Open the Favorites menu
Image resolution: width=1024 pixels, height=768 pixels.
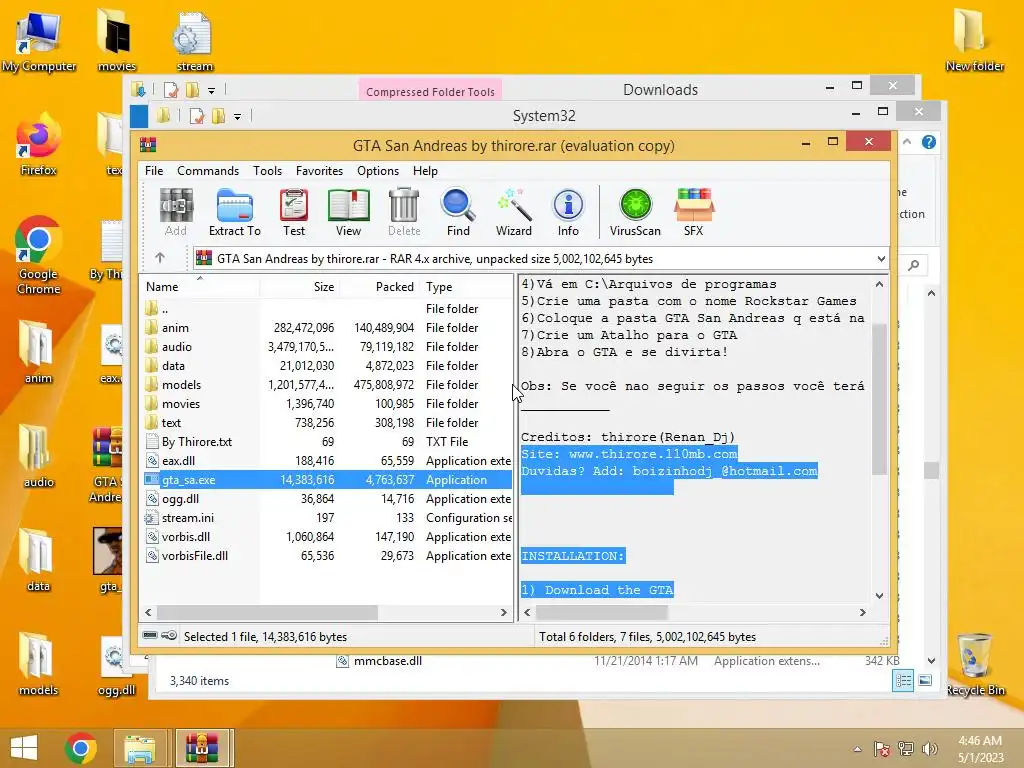(319, 170)
